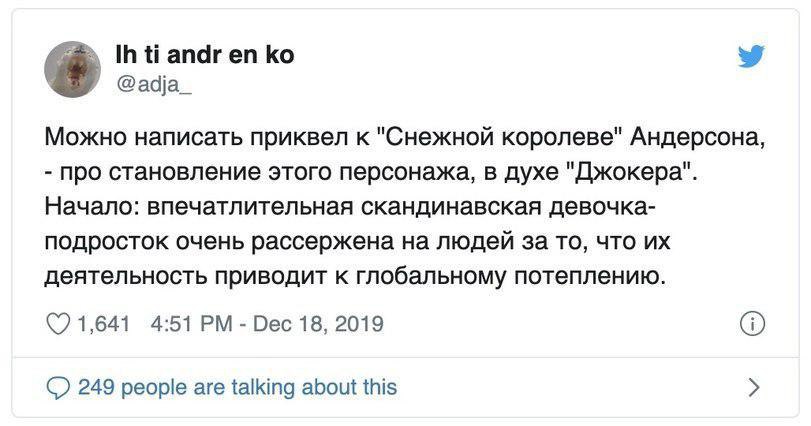Click the display name Ih ti andr en ko
This screenshot has width=811, height=426.
point(205,55)
